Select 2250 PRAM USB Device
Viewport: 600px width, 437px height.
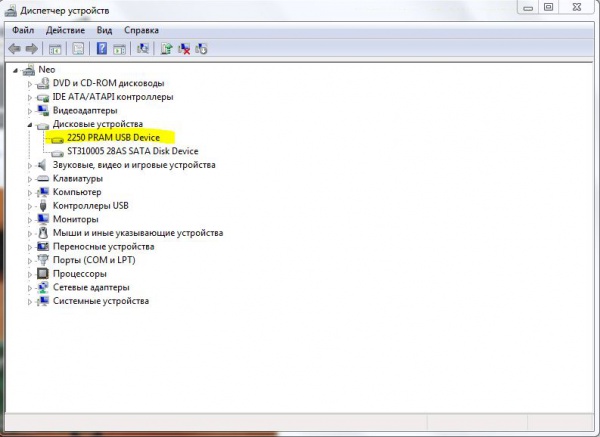(113, 138)
